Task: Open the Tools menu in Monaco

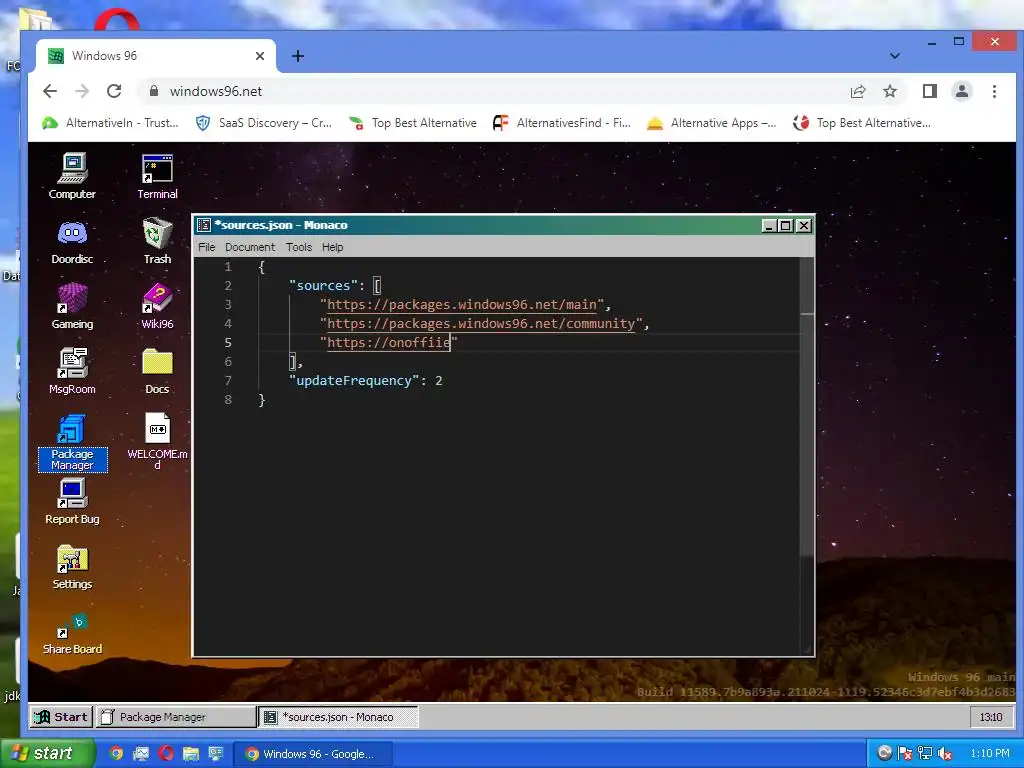Action: [298, 247]
